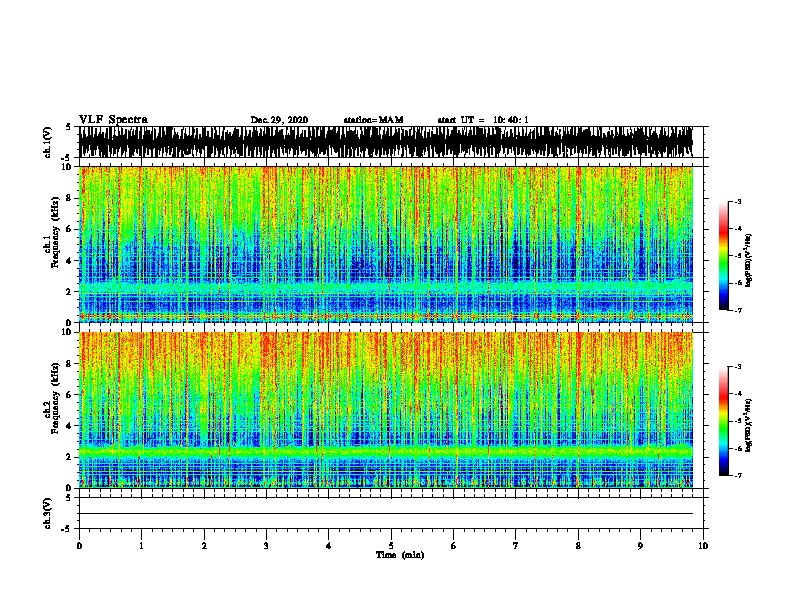Click the 6 kHz tick on the ch.1 frequency axis

click(70, 229)
